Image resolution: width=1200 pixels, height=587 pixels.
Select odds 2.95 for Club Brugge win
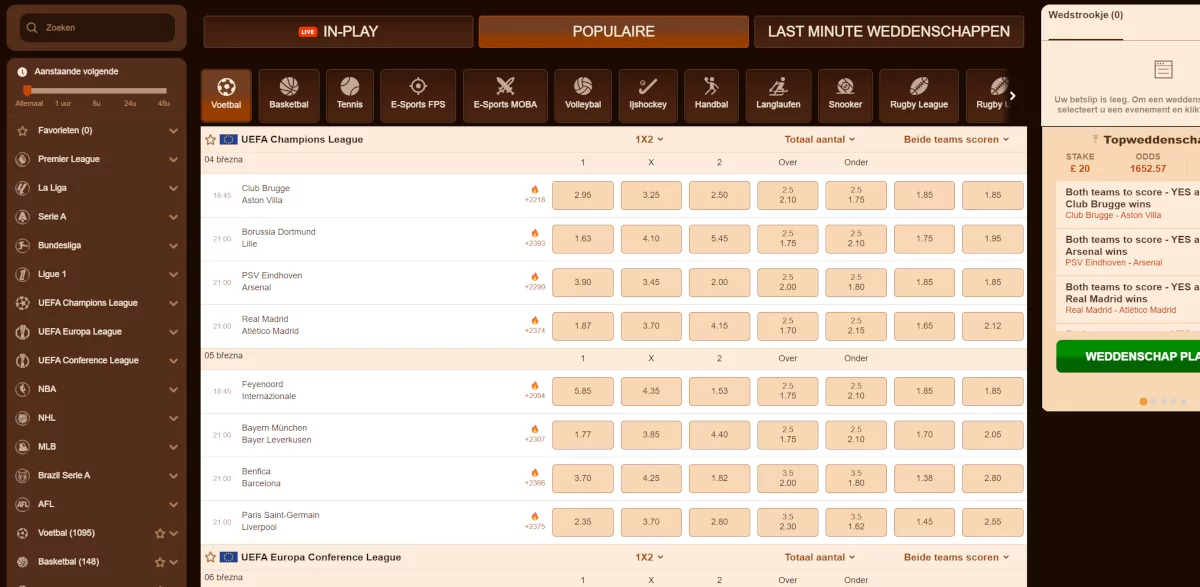tap(583, 195)
